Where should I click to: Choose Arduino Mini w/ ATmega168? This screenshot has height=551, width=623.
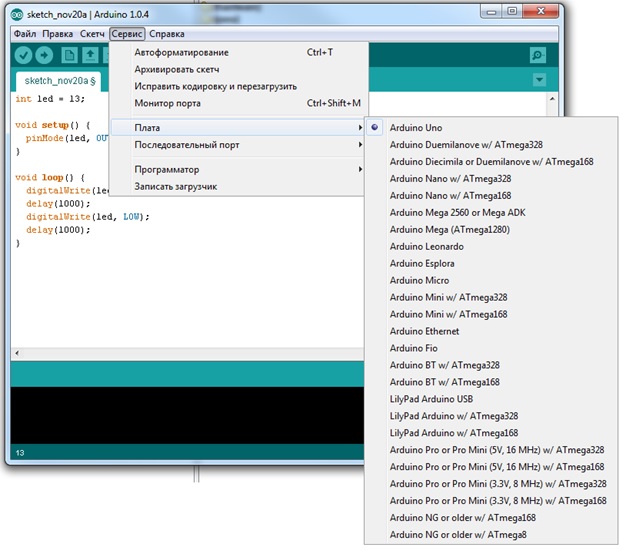491,314
